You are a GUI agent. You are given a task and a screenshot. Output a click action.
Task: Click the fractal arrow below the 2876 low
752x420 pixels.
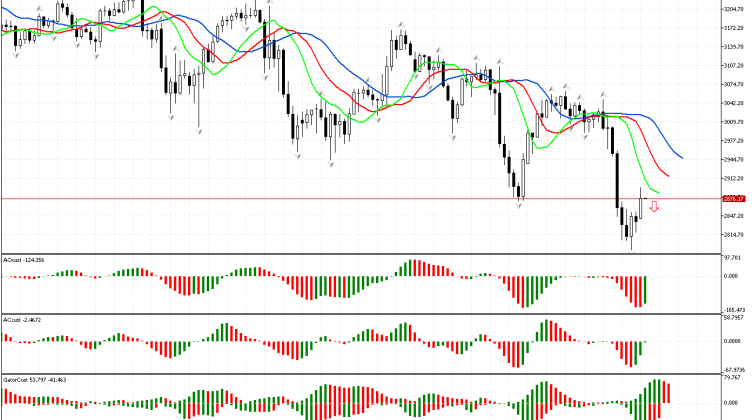[x=519, y=204]
